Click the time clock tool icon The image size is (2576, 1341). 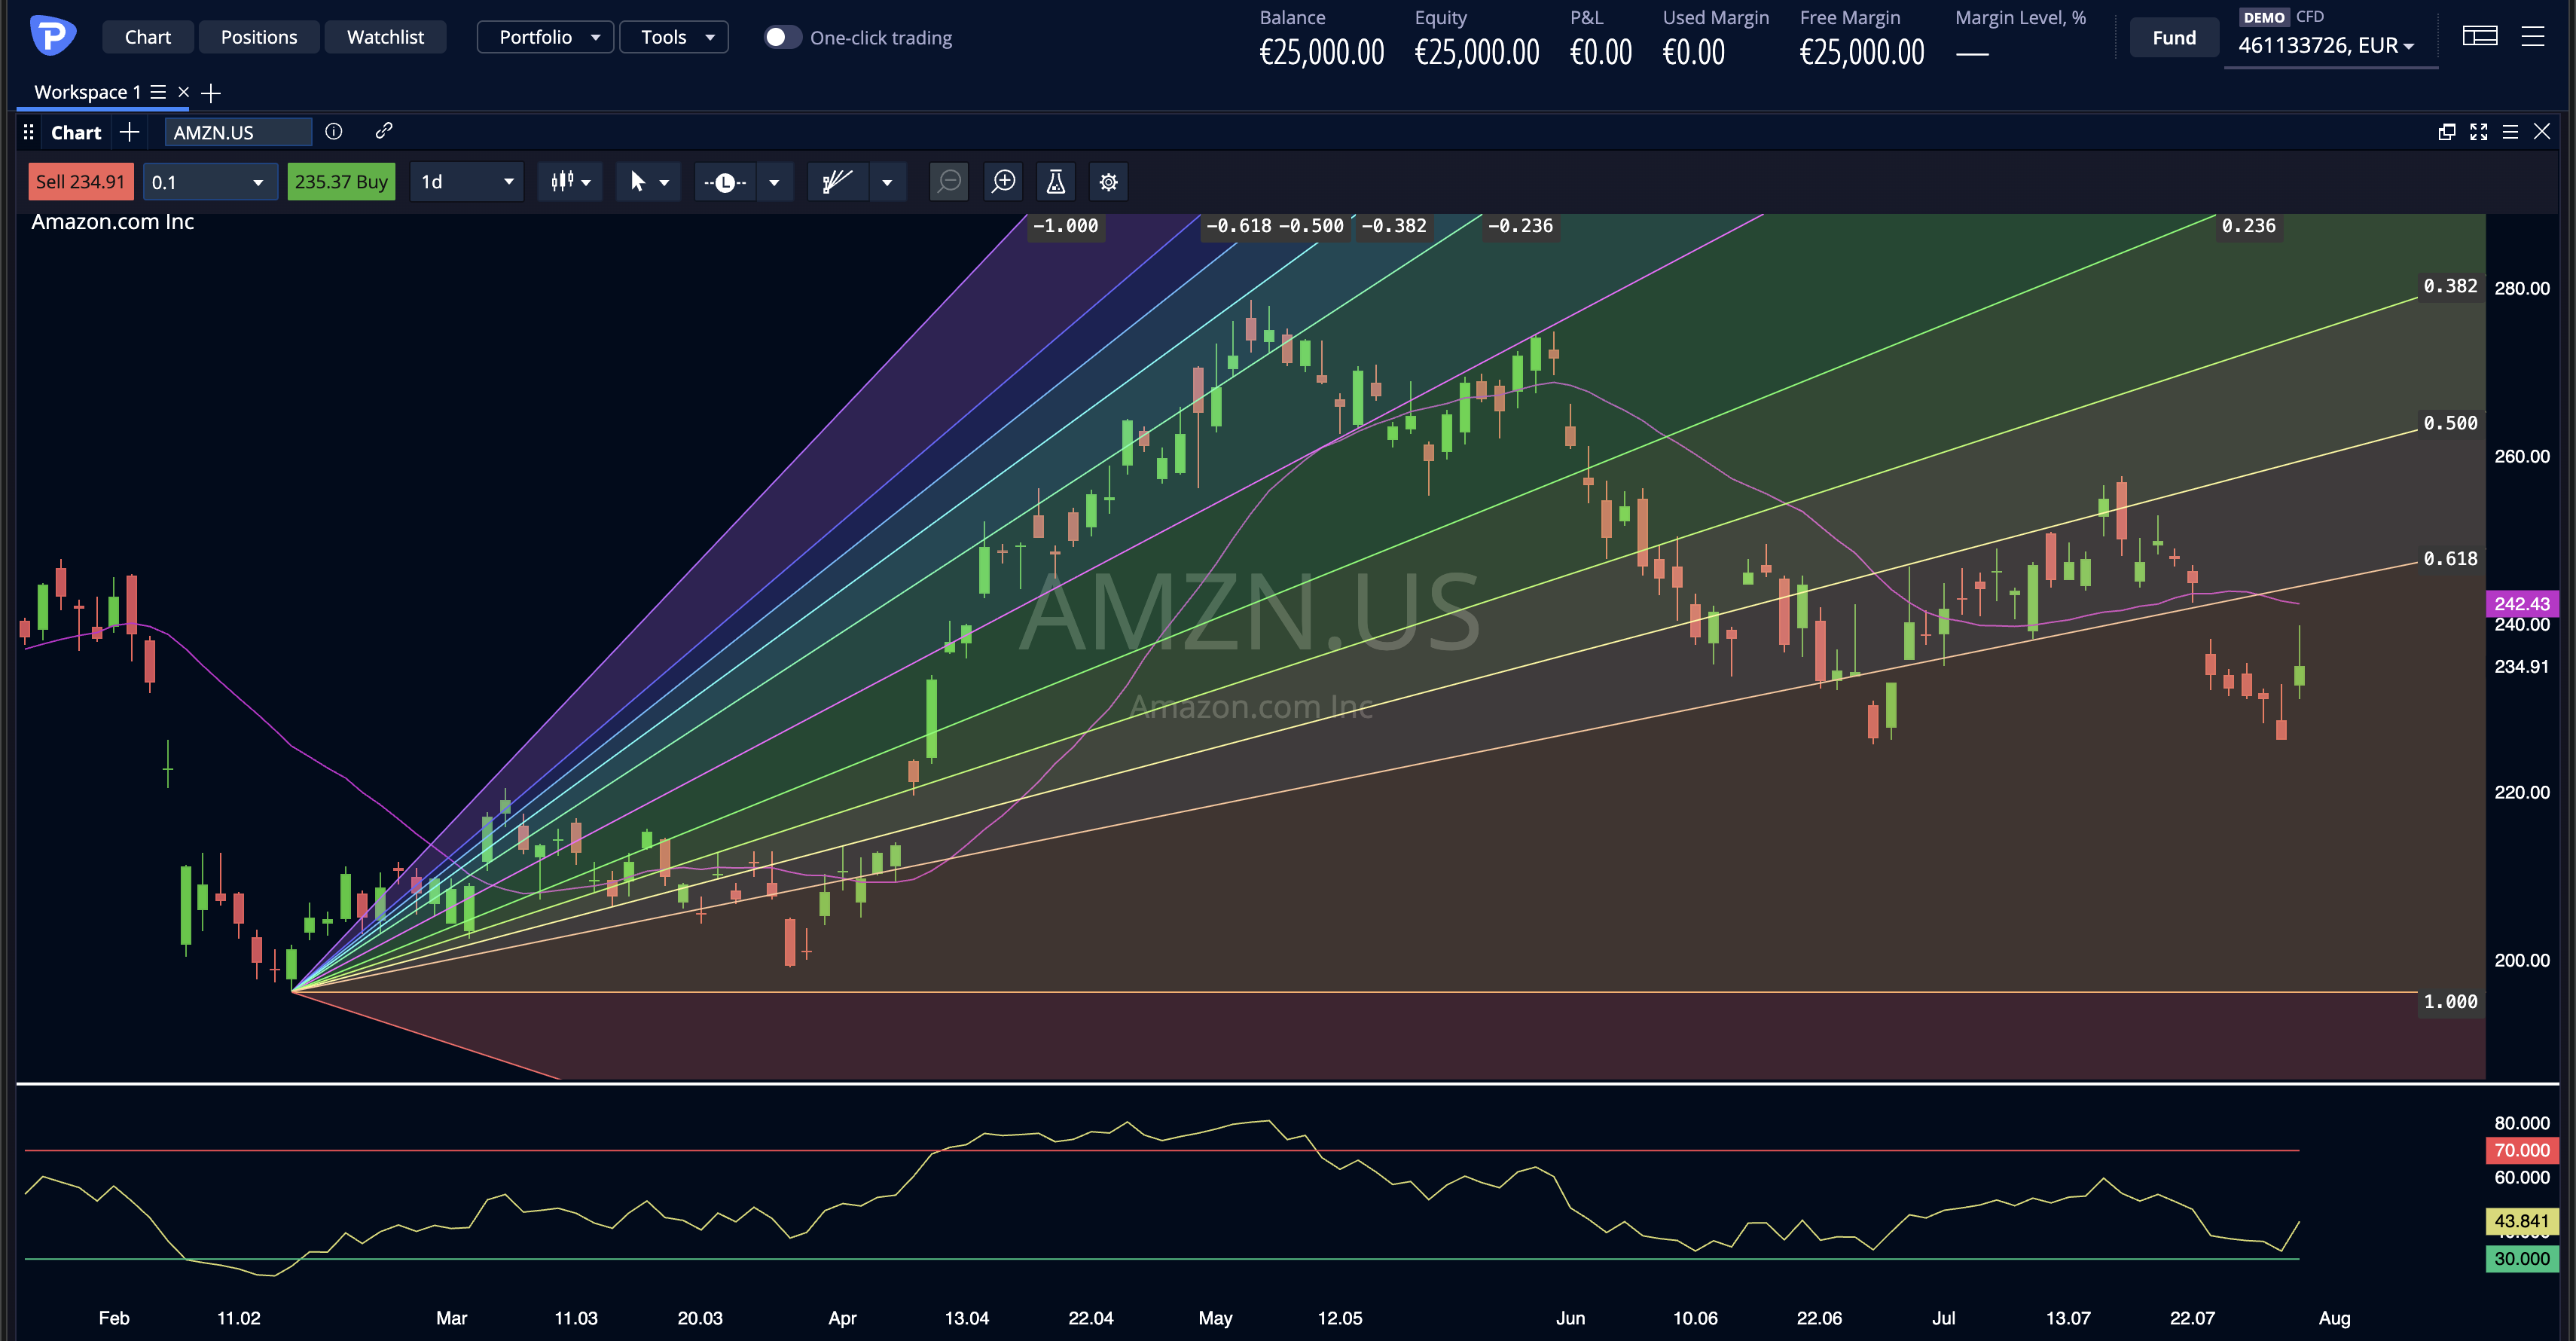[725, 182]
